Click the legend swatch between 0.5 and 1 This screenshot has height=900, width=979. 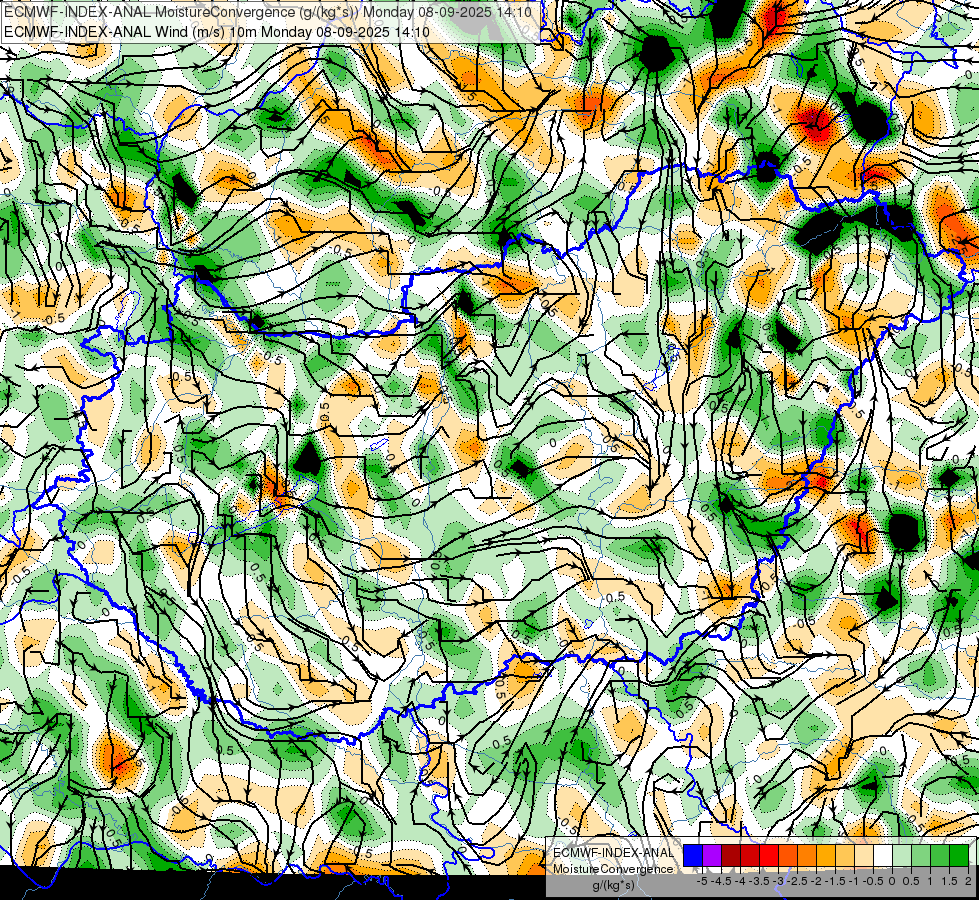click(921, 855)
